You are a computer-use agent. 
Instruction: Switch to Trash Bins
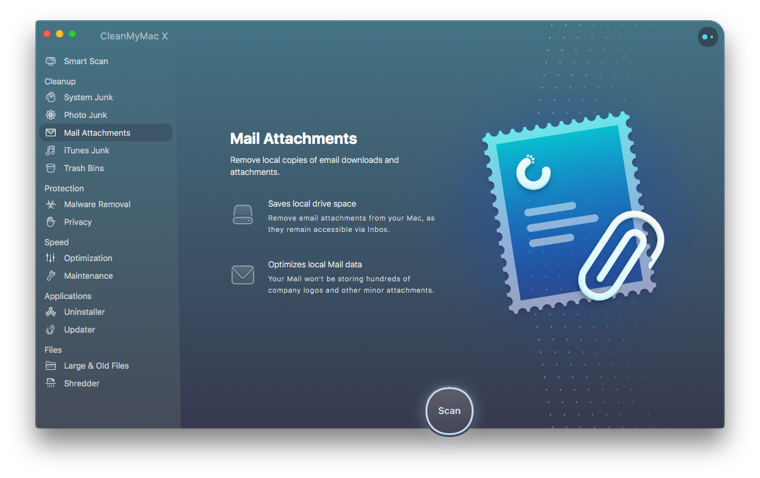pyautogui.click(x=84, y=168)
